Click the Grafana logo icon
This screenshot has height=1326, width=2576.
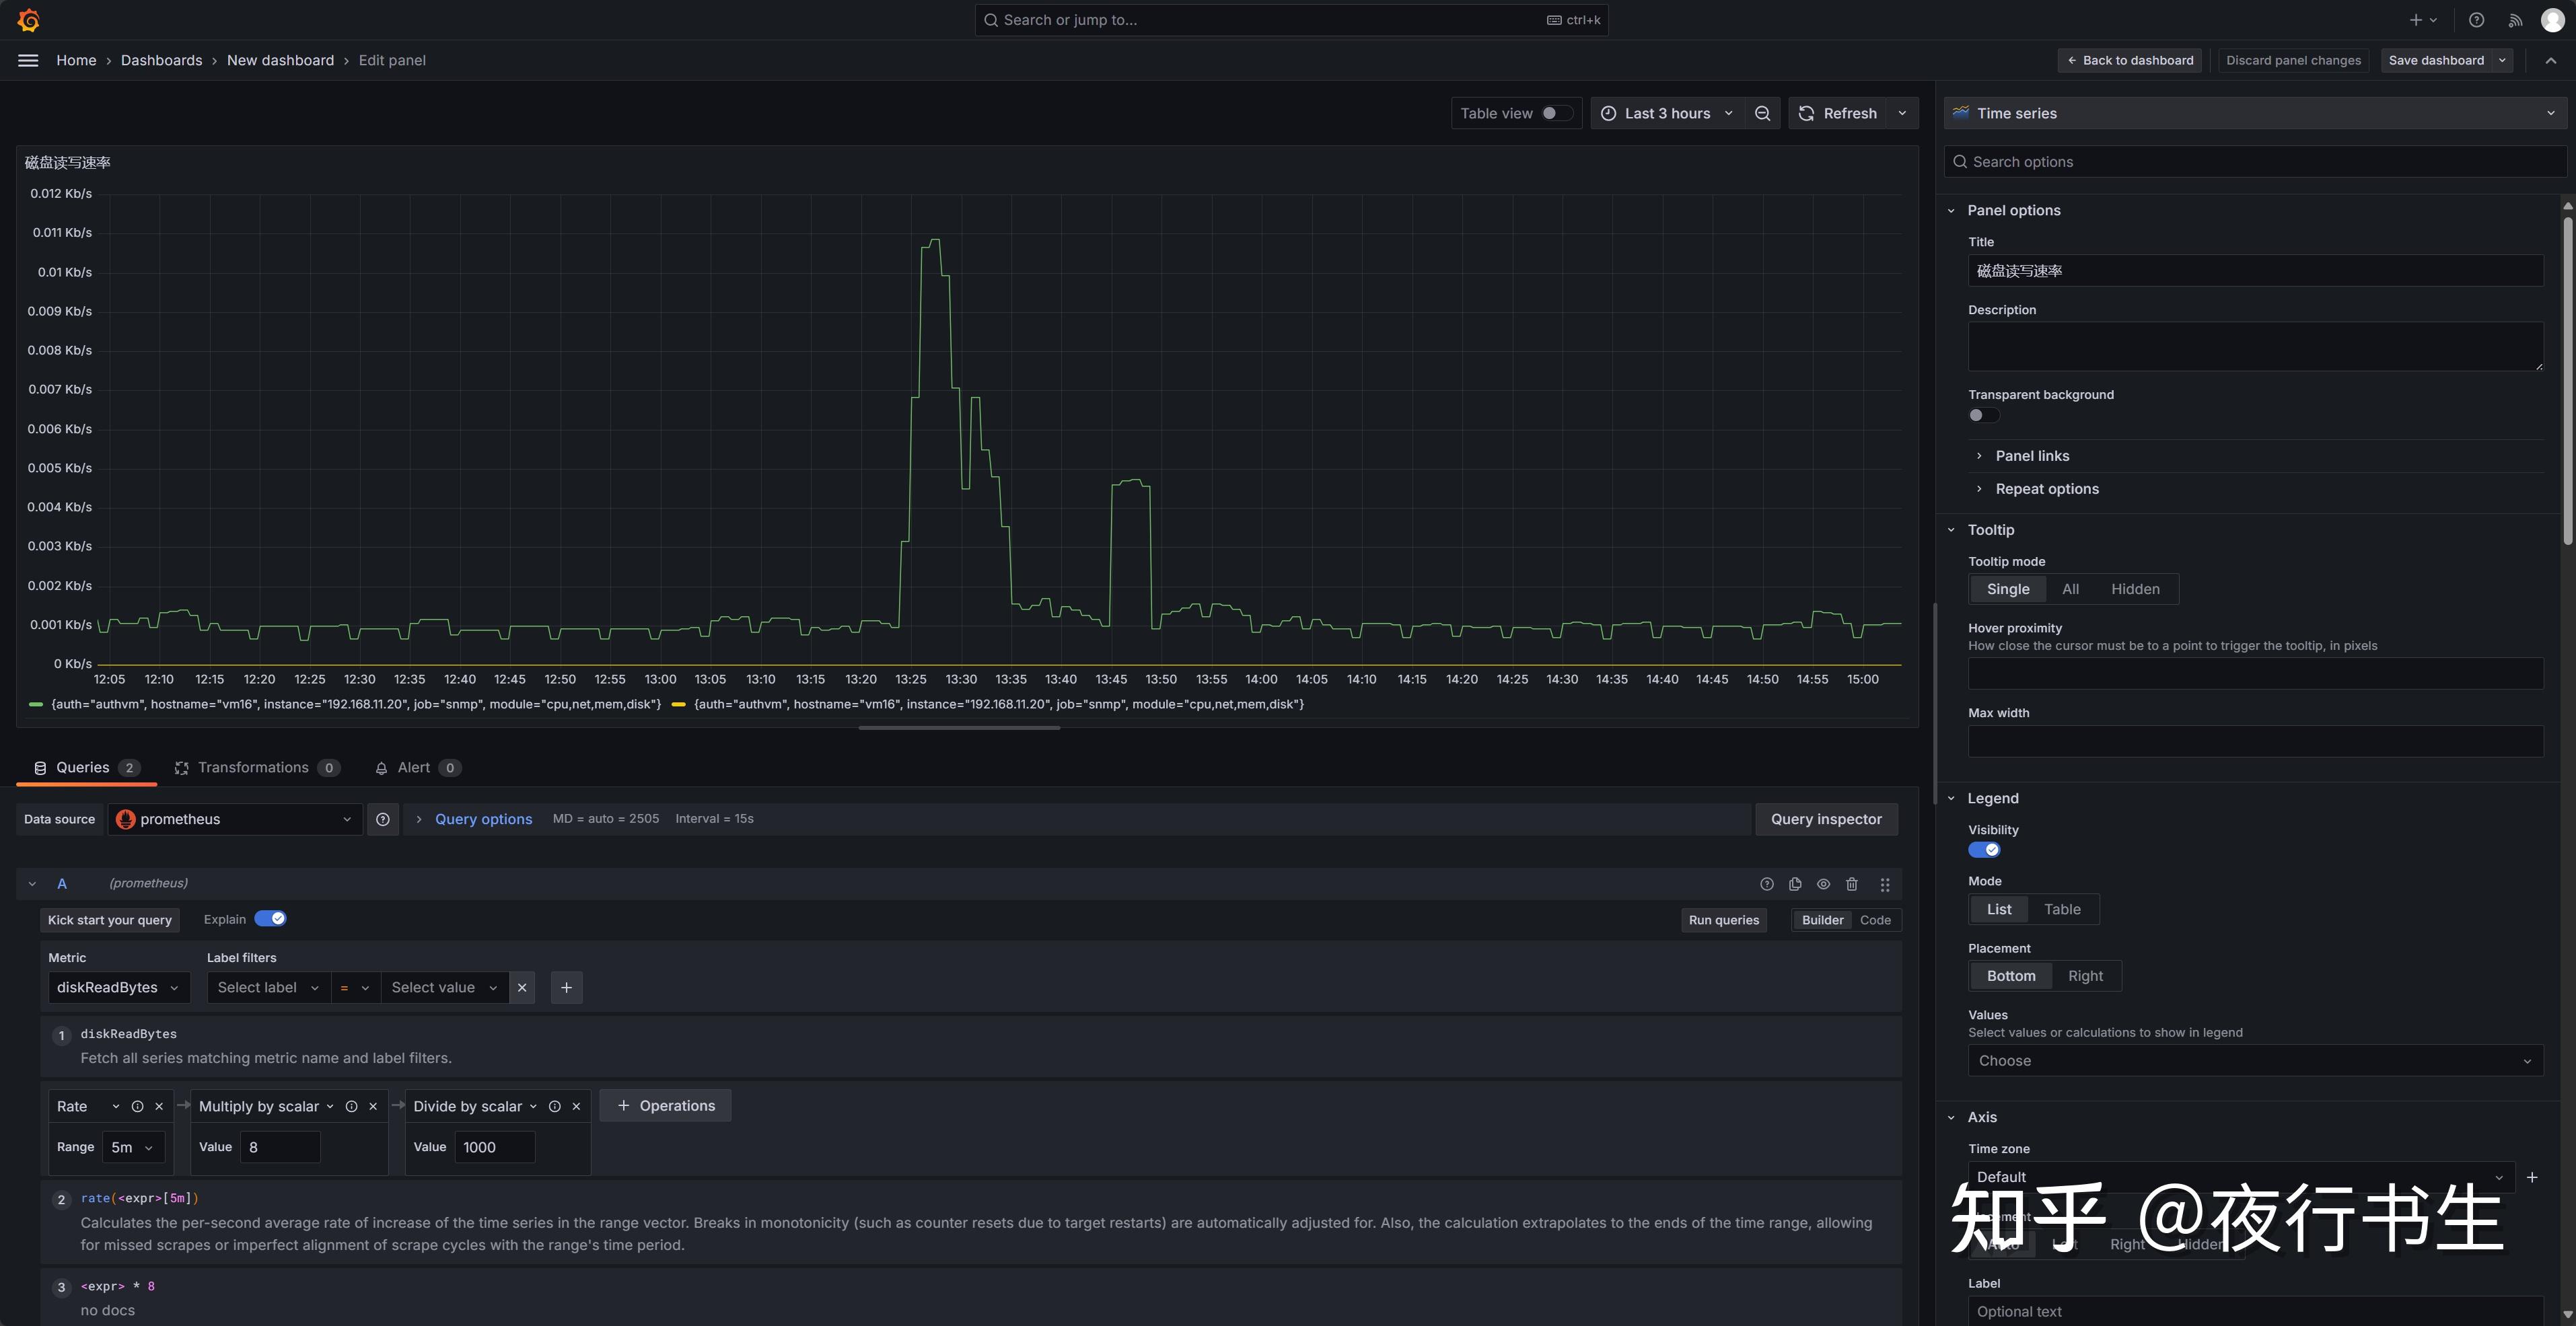(x=28, y=20)
